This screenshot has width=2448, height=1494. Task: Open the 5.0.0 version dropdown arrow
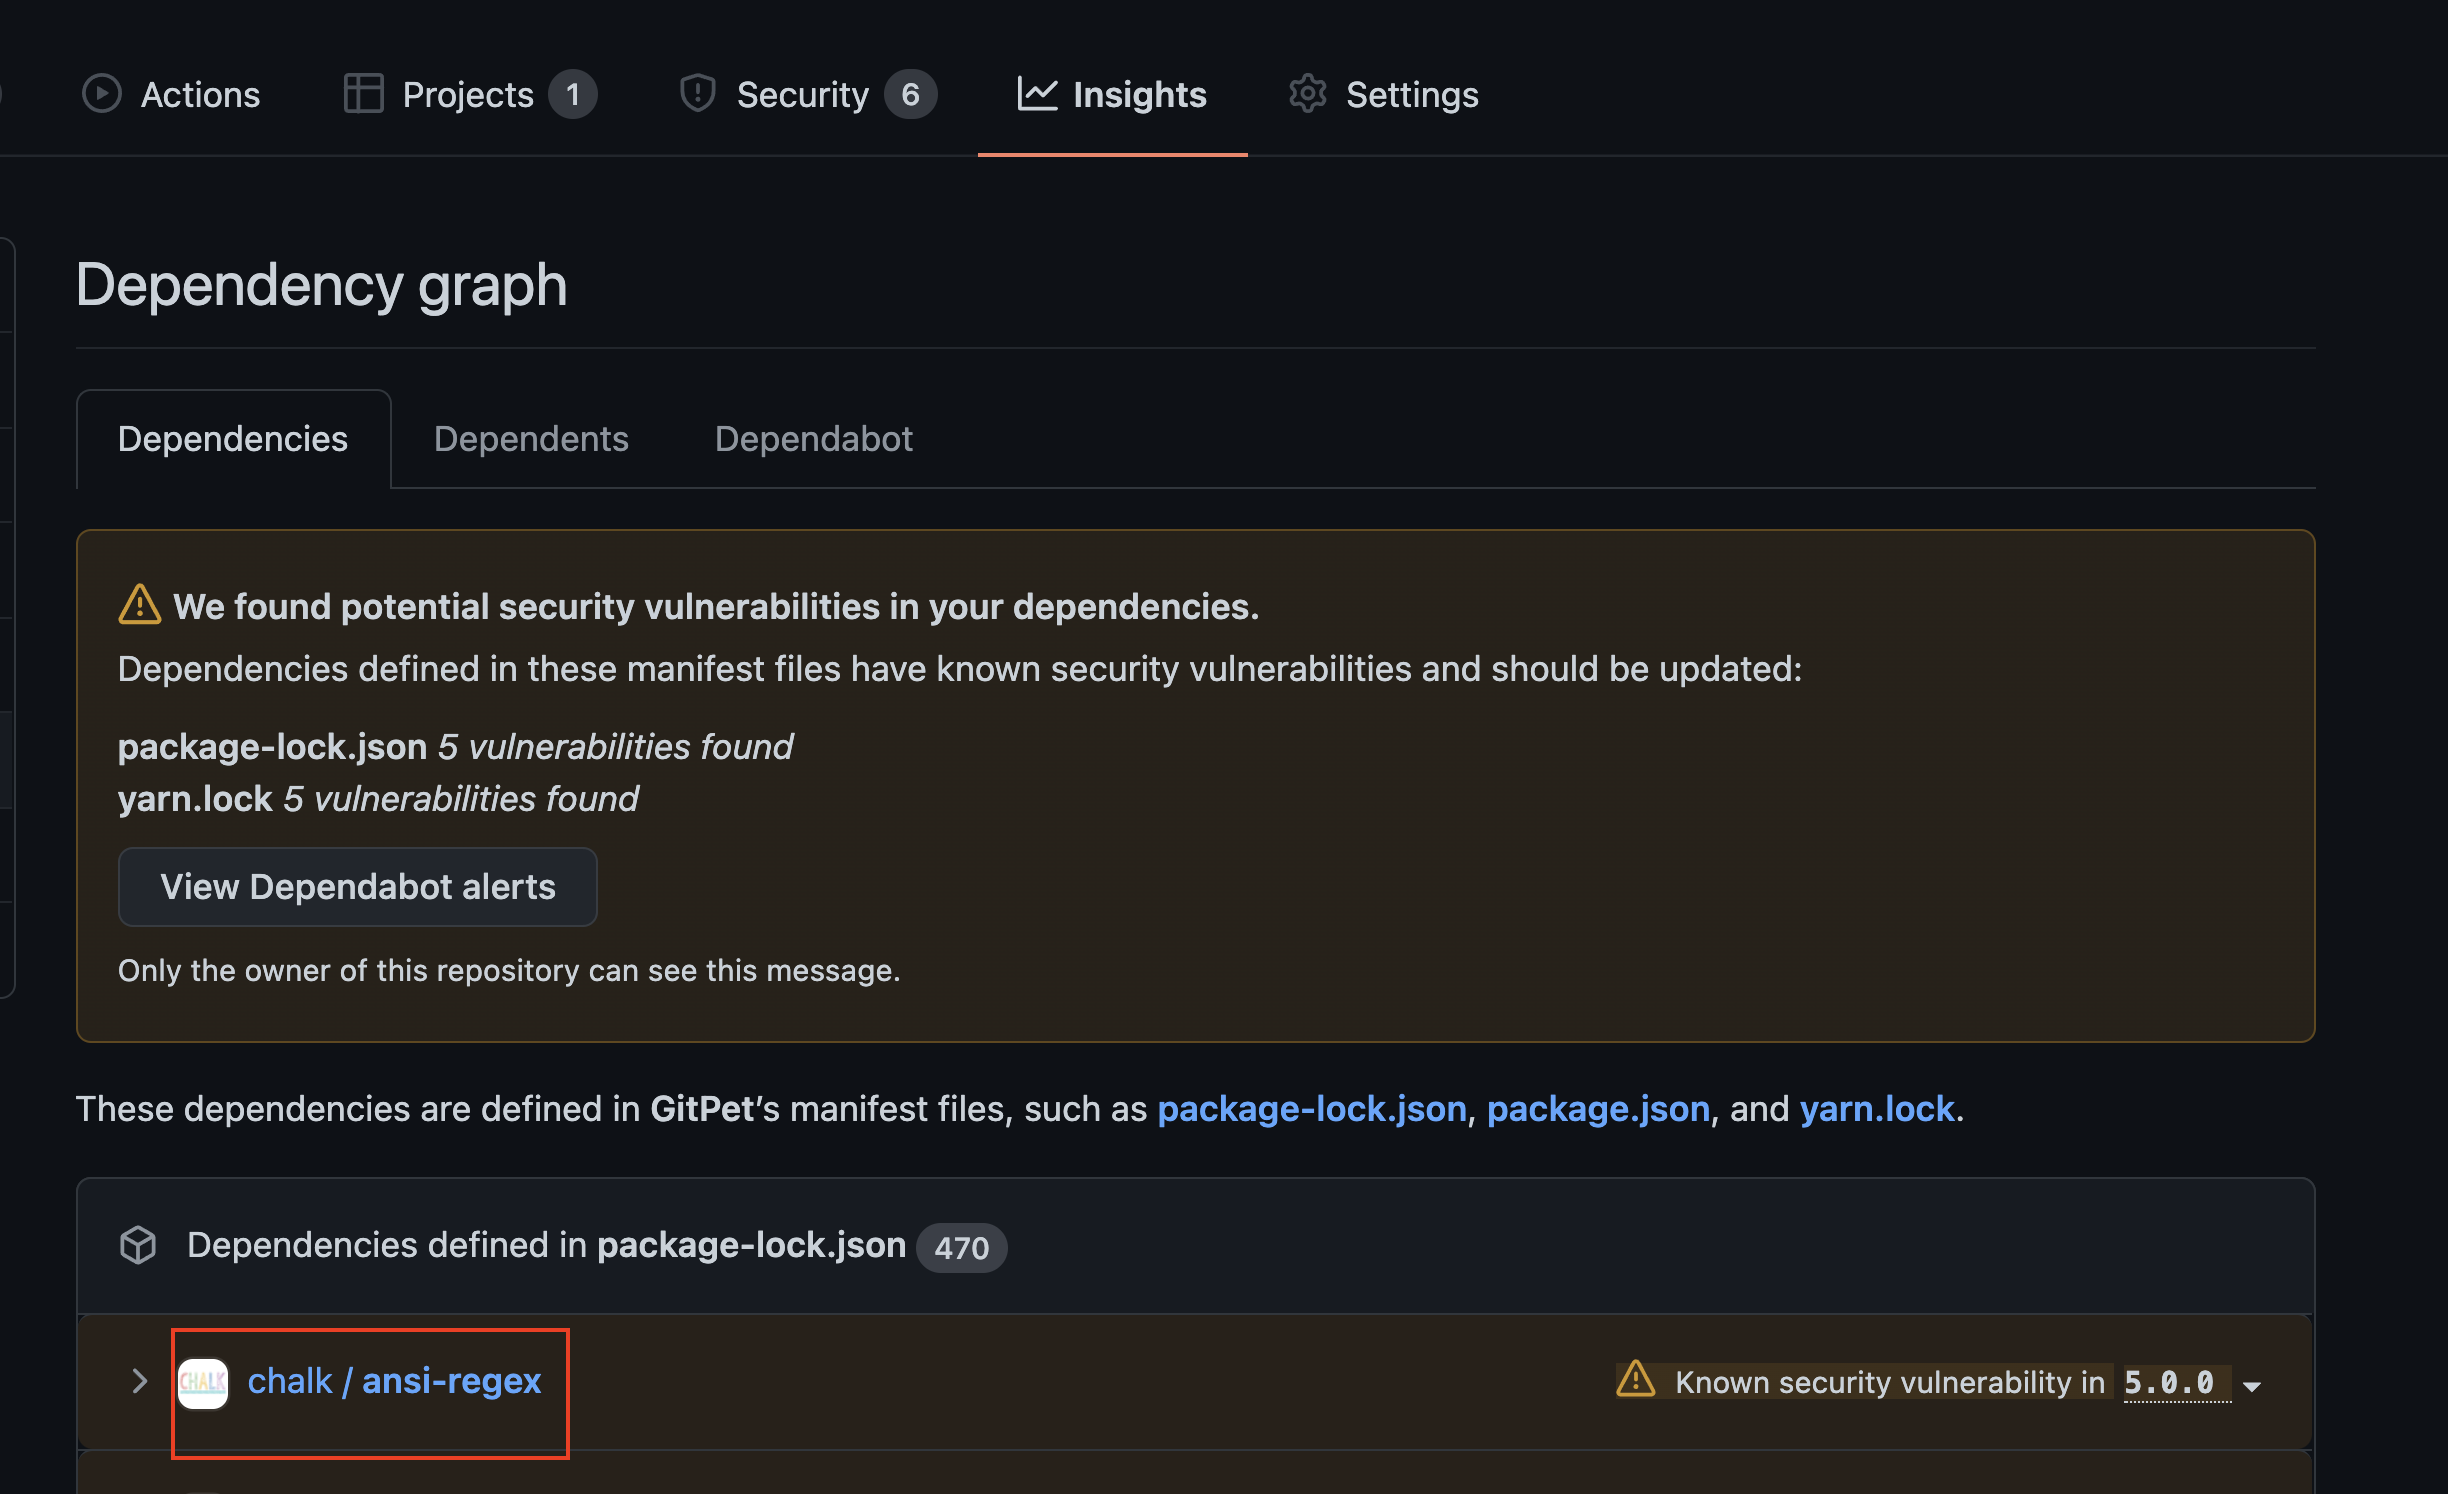click(2252, 1386)
